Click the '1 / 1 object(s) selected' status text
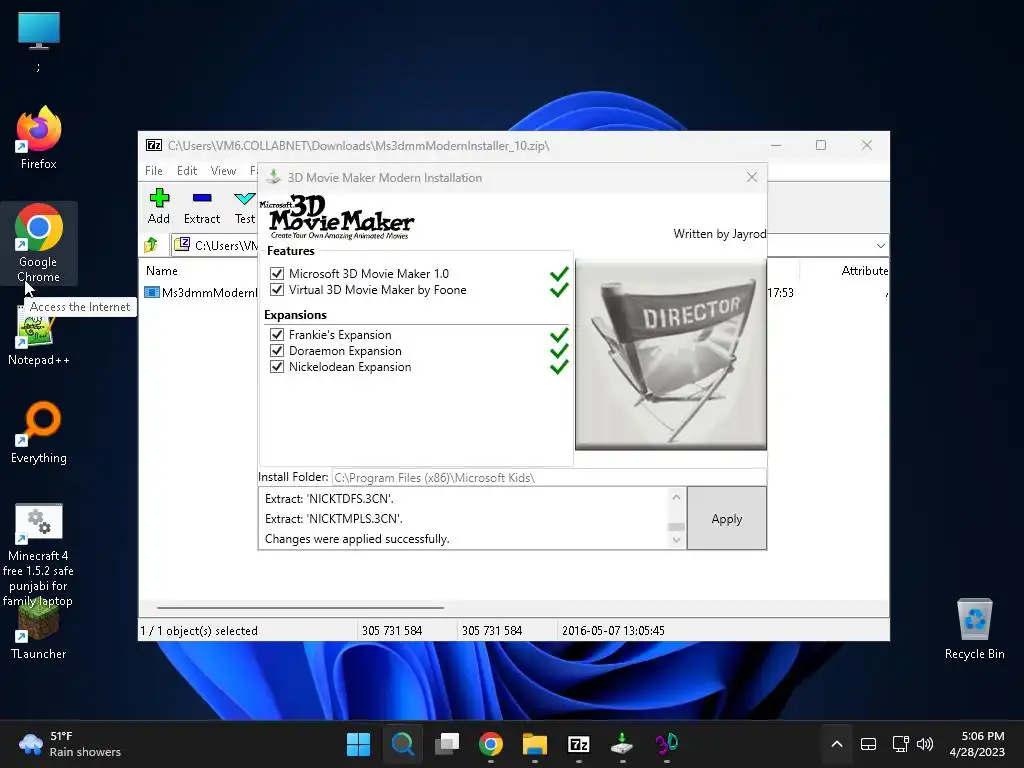The height and width of the screenshot is (768, 1024). coord(199,631)
